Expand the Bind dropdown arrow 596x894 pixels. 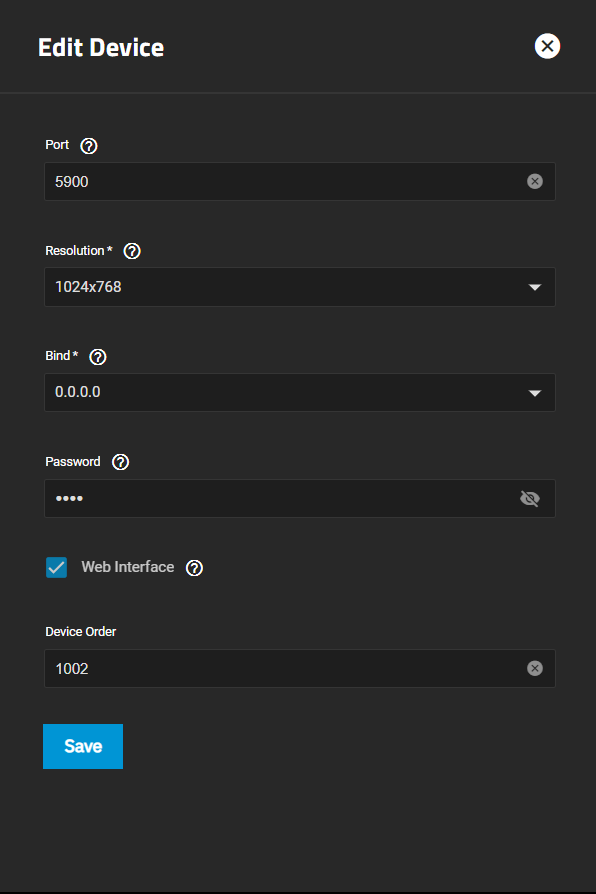[534, 393]
